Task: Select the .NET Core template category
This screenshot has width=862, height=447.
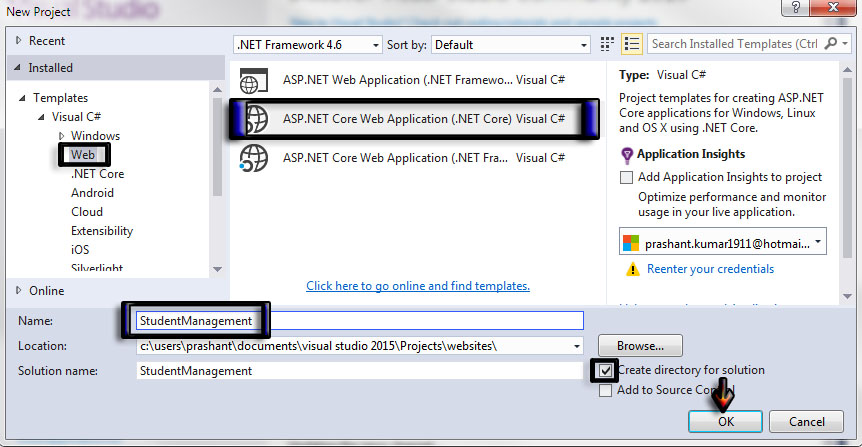Action: (97, 174)
